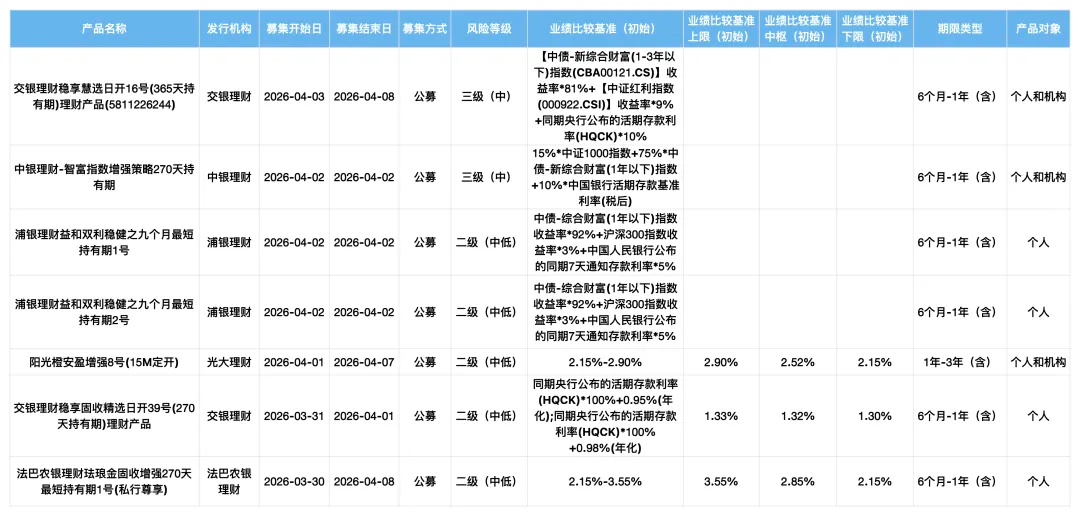The width and height of the screenshot is (1080, 516).
Task: Select benchmark cell 2.15%-2.90%
Action: point(605,362)
